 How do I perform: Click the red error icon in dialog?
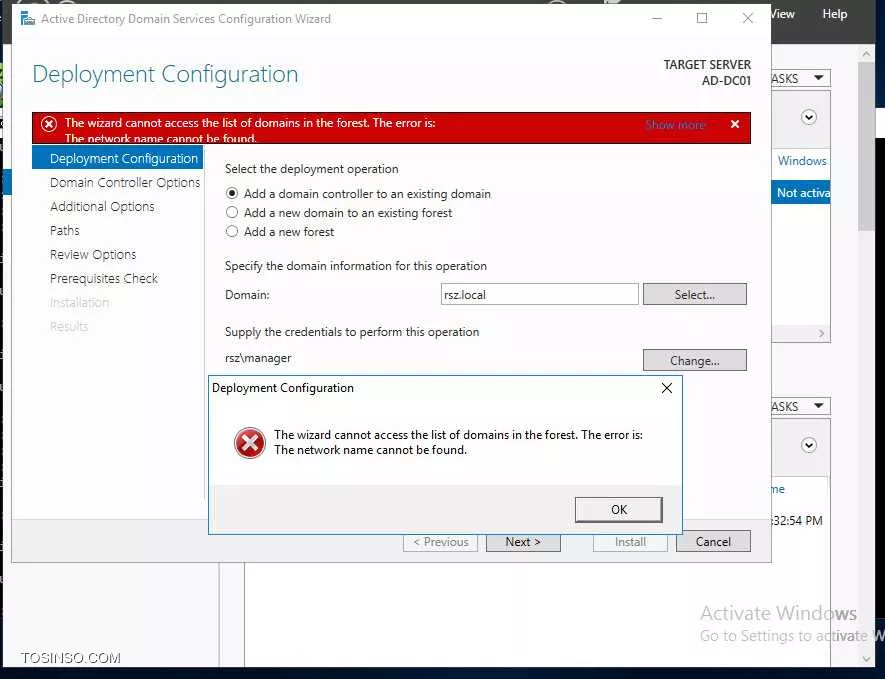(249, 442)
